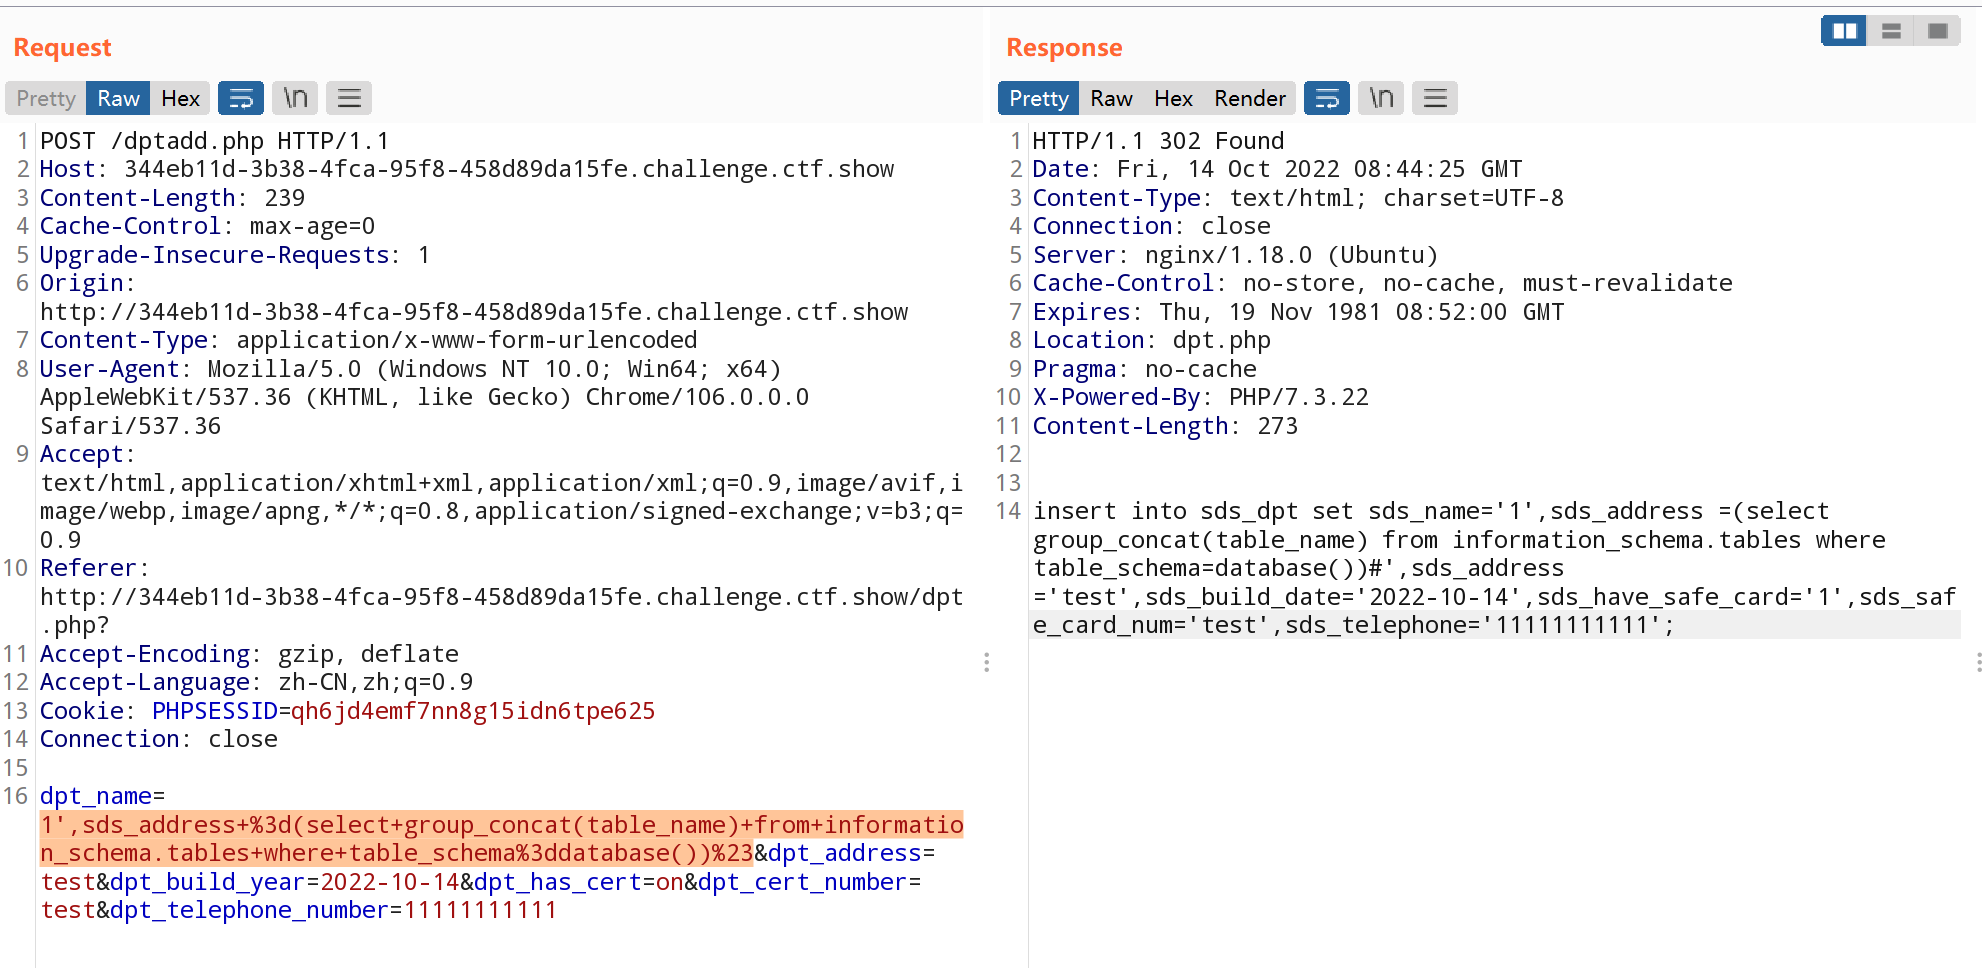Toggle non-printable chars \n in Request toolbar
The image size is (1982, 968).
click(x=295, y=98)
